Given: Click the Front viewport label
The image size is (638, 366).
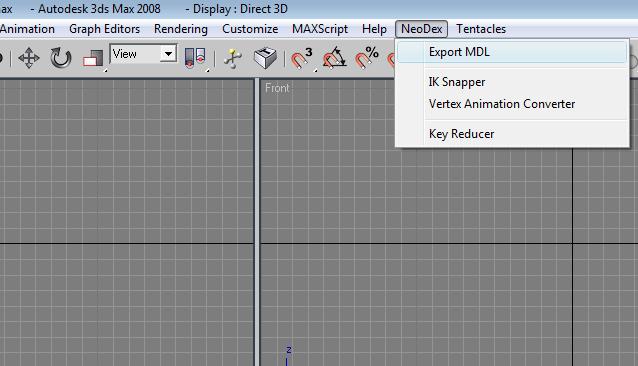Looking at the screenshot, I should (x=277, y=88).
